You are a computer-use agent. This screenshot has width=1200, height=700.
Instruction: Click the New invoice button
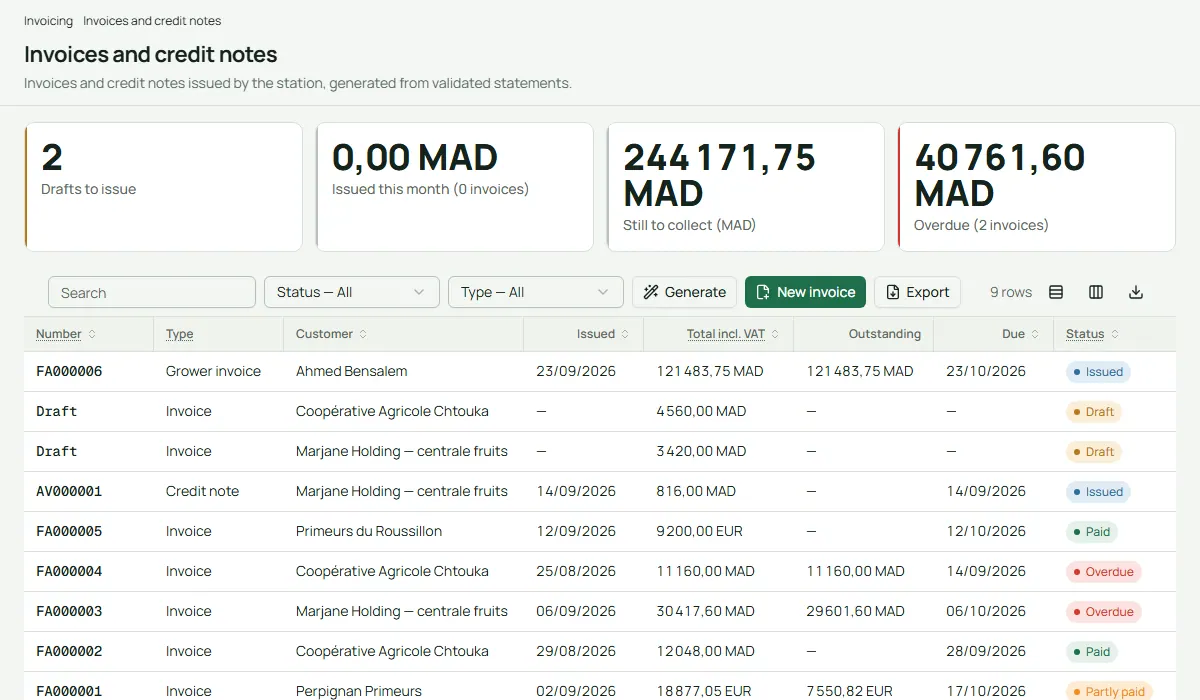805,292
